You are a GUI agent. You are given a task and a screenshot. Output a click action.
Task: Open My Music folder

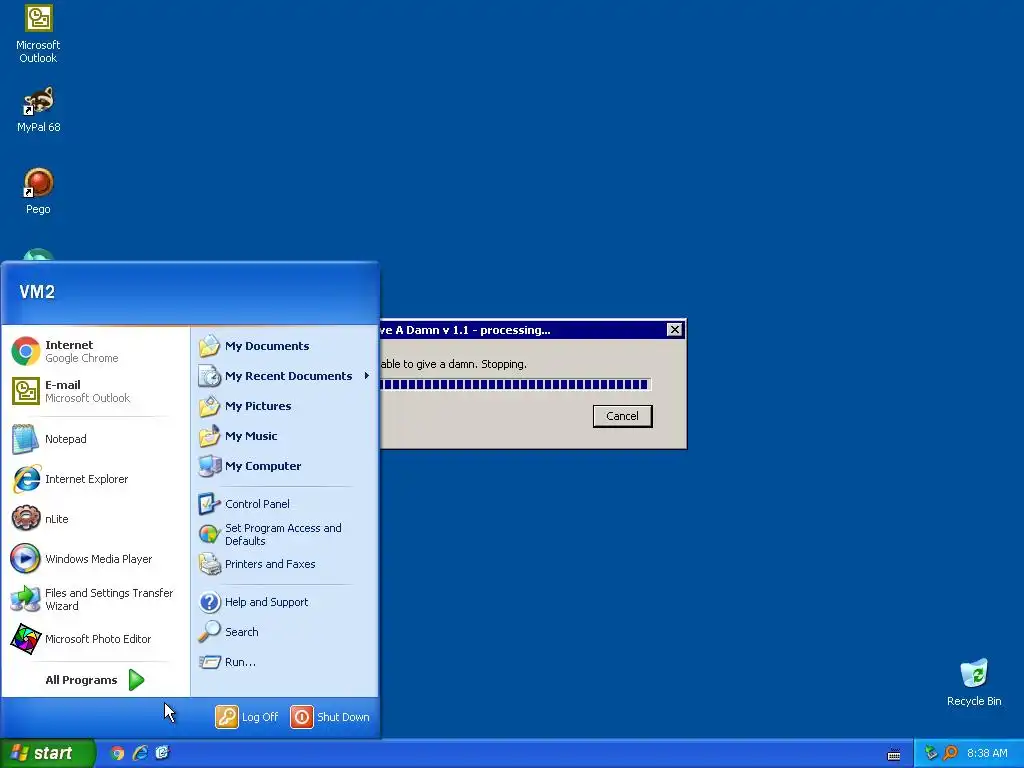coord(284,436)
